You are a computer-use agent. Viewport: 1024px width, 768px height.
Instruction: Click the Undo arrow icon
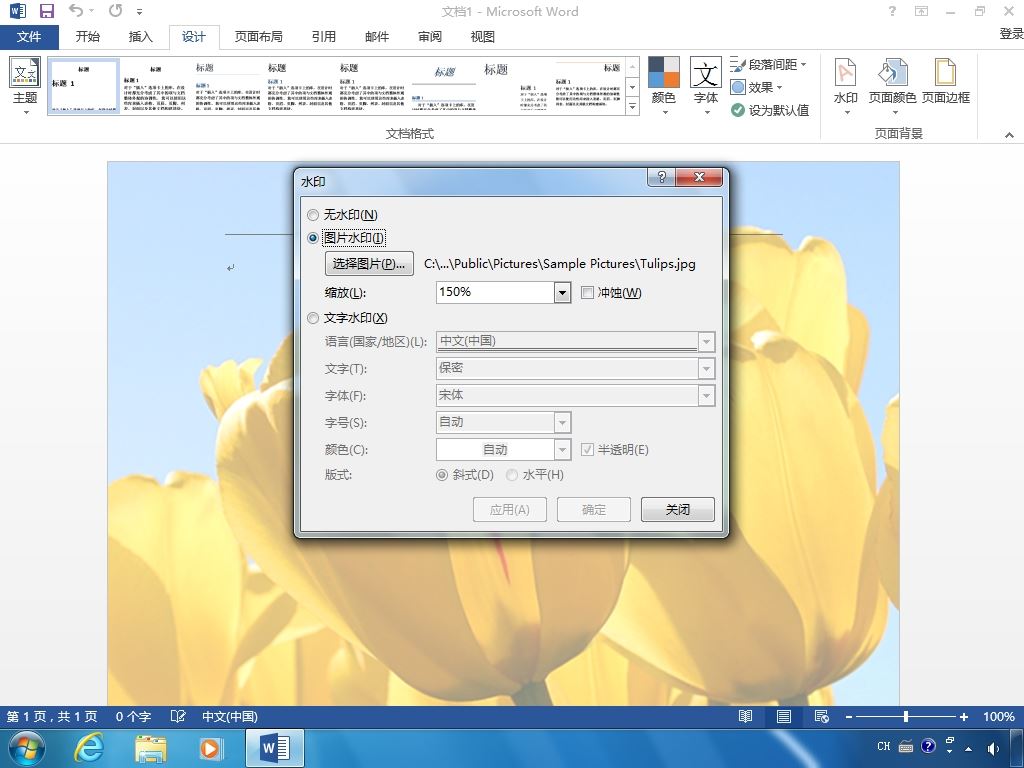[77, 10]
